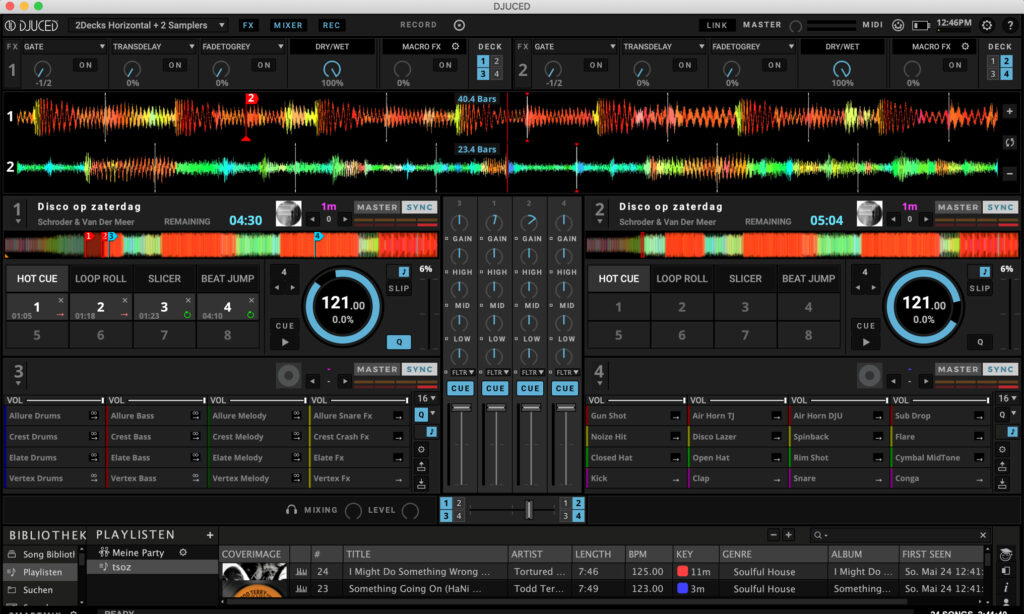Toggle FX 2 Macro FX ON

955,65
